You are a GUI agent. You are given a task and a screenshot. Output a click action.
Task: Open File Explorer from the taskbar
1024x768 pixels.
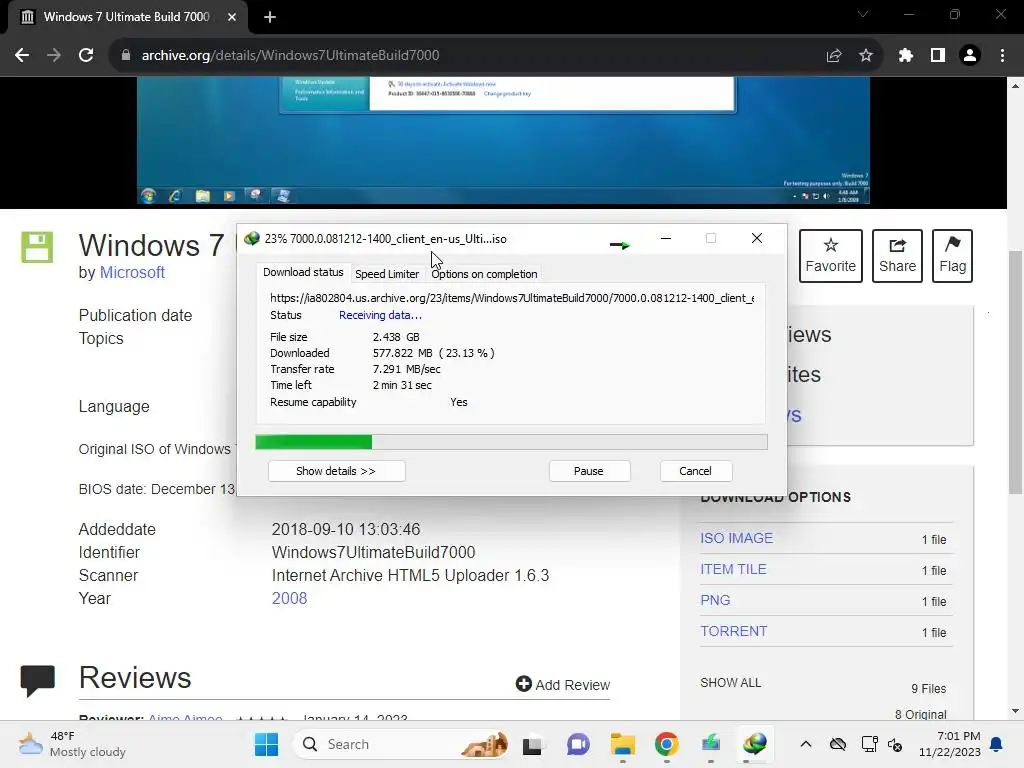622,744
